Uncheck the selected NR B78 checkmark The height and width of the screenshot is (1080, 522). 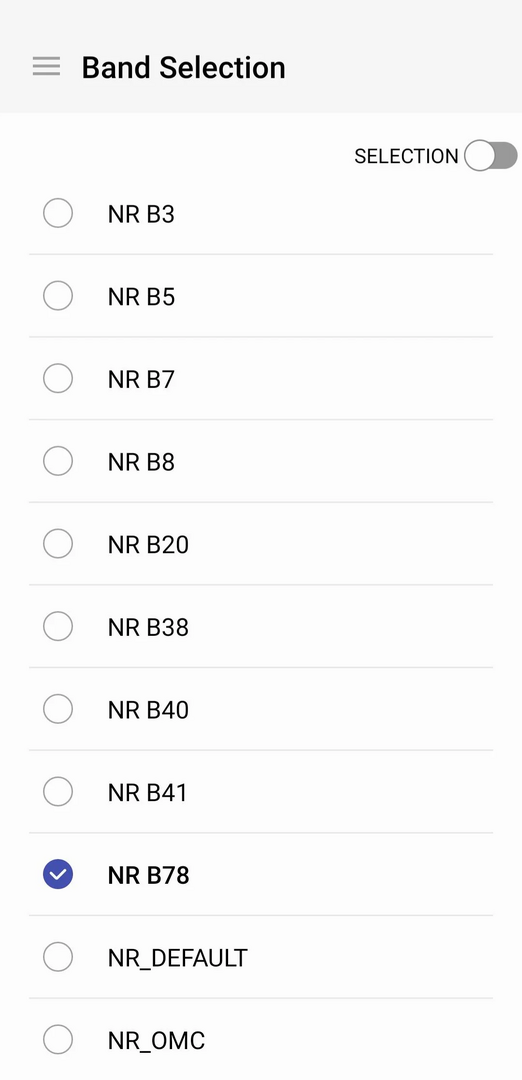[x=58, y=875]
